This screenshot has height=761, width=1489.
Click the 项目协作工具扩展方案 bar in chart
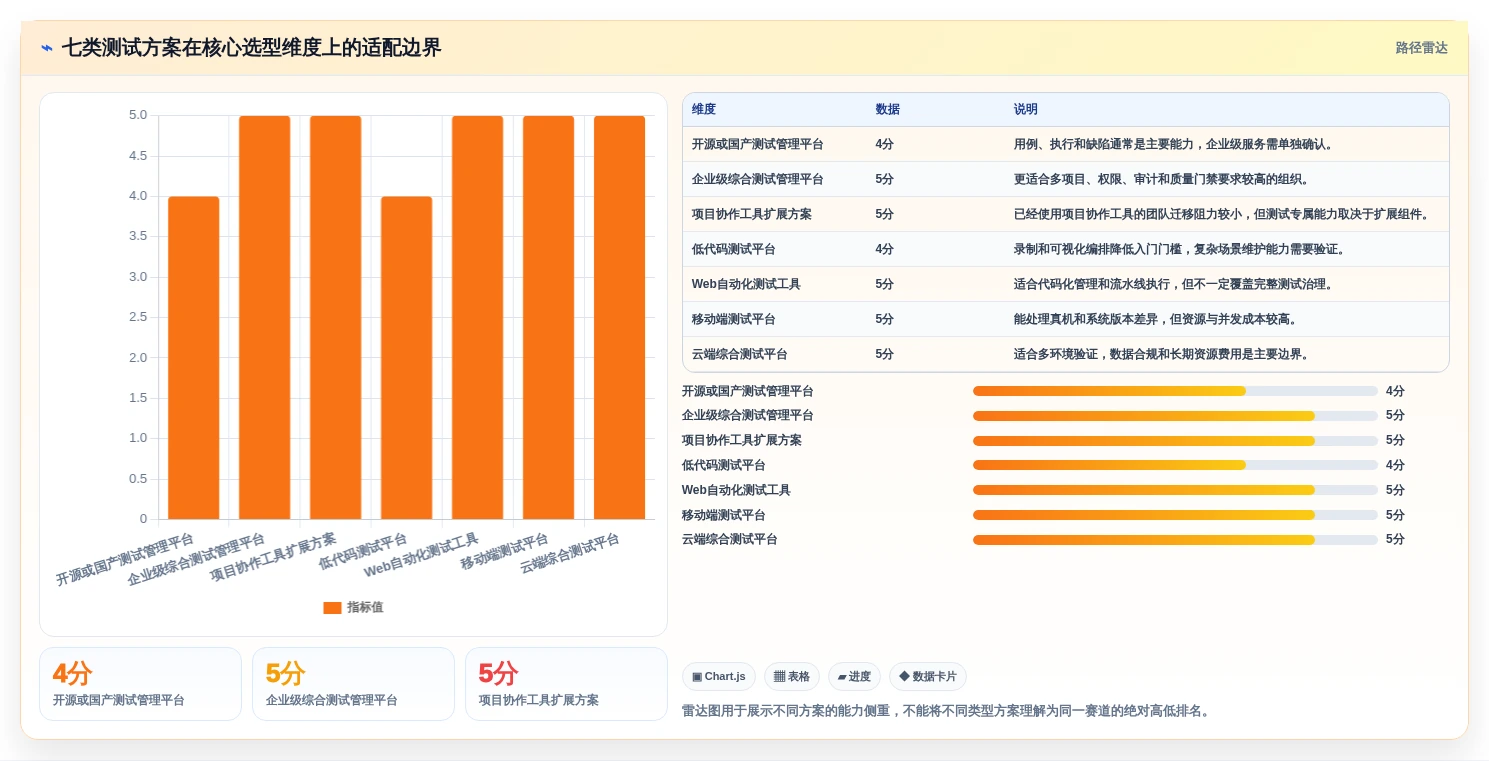[x=335, y=317]
